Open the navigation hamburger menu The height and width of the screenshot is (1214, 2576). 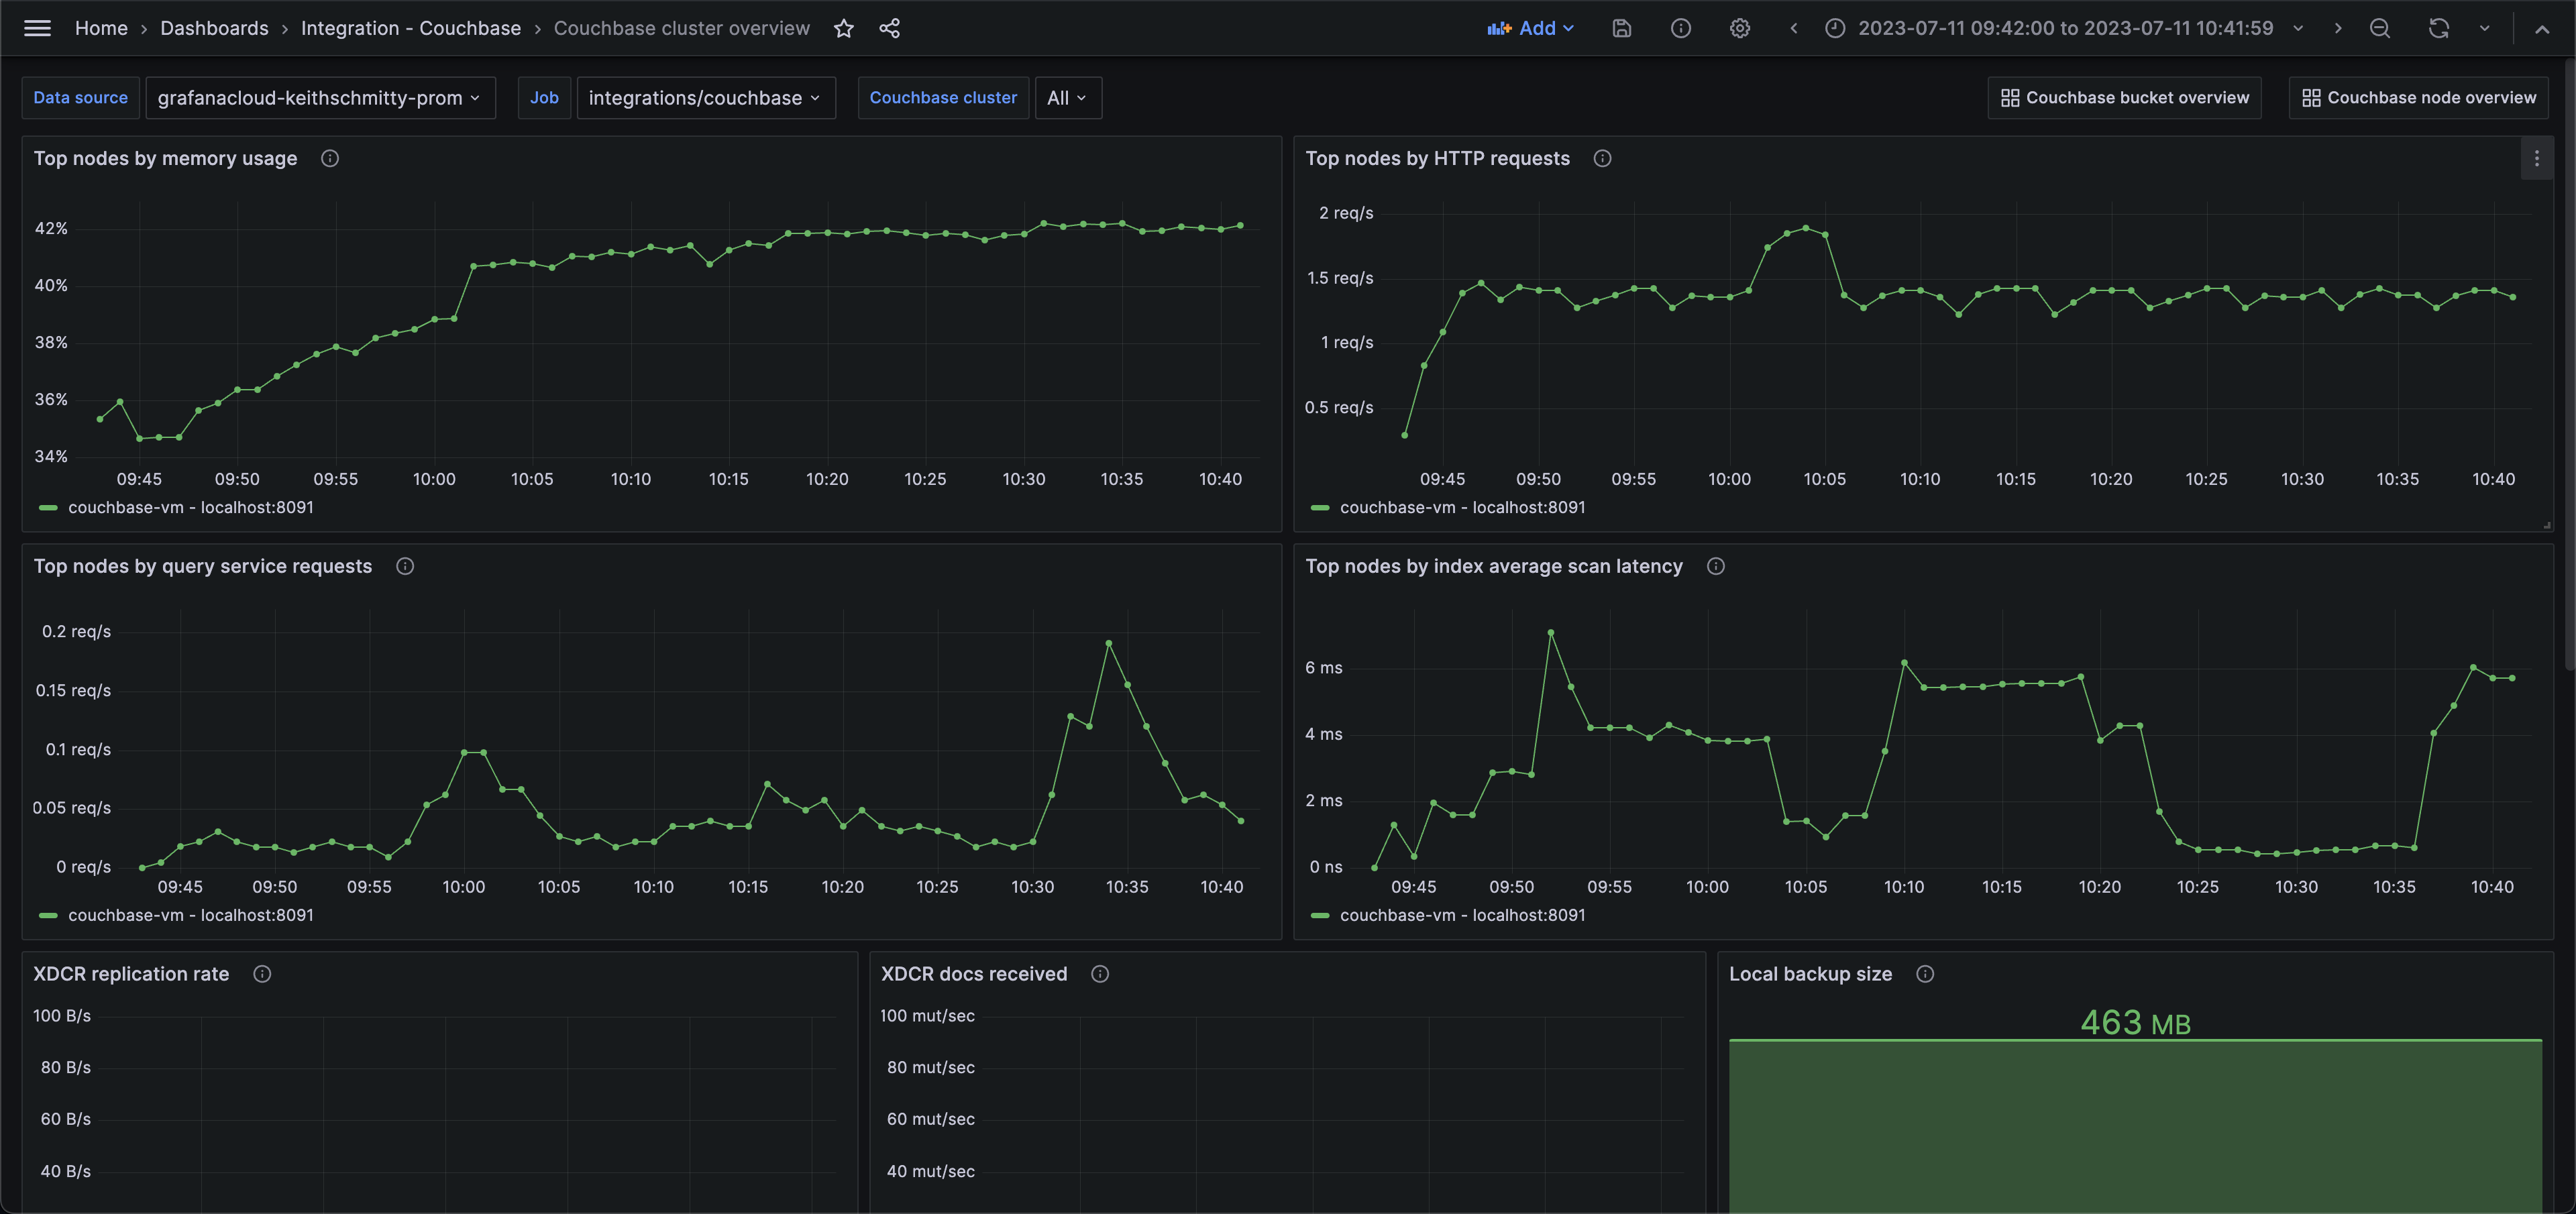pos(37,28)
